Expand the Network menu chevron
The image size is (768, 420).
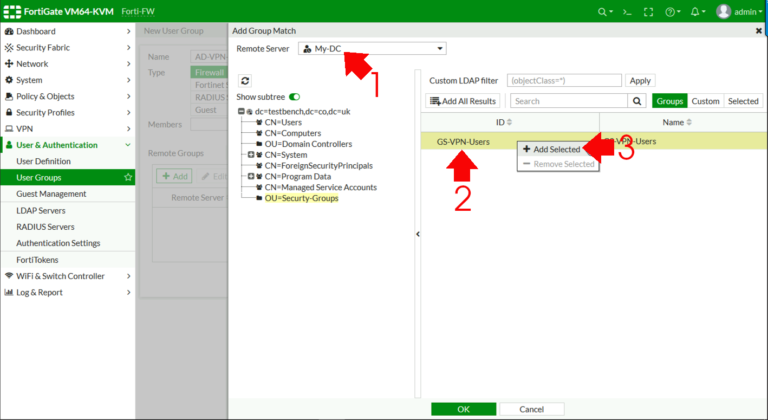(x=128, y=64)
